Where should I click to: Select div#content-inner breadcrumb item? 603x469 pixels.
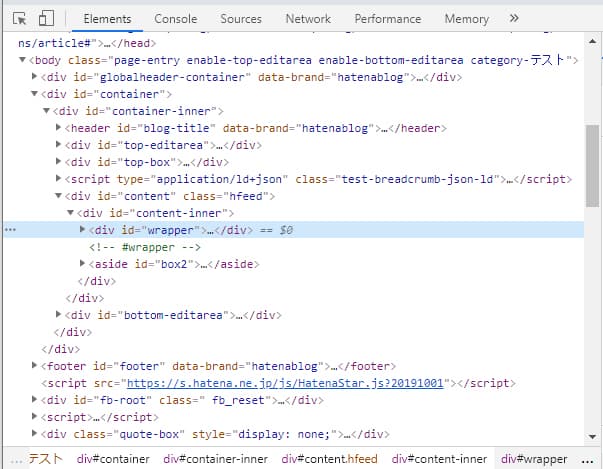439,459
